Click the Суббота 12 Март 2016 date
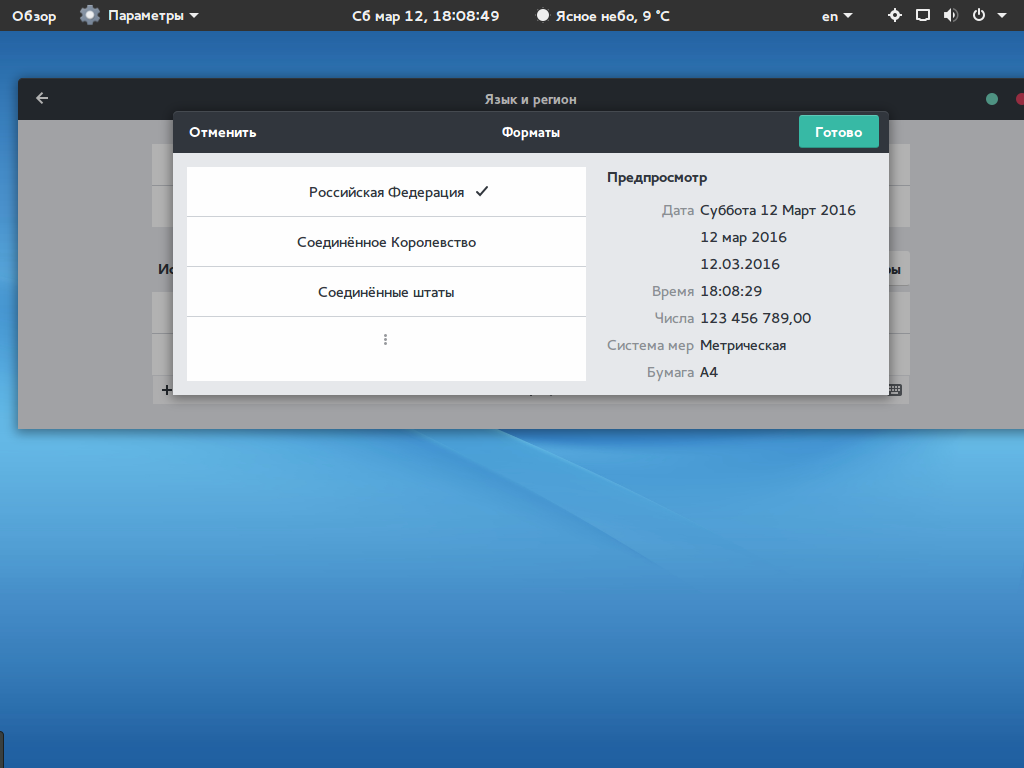This screenshot has width=1024, height=768. (x=778, y=210)
